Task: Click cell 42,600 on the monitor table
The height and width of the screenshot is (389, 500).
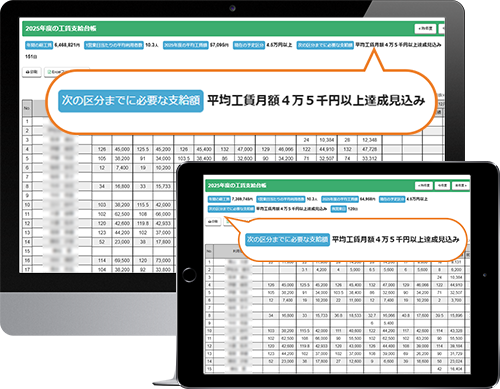Action: coord(122,223)
